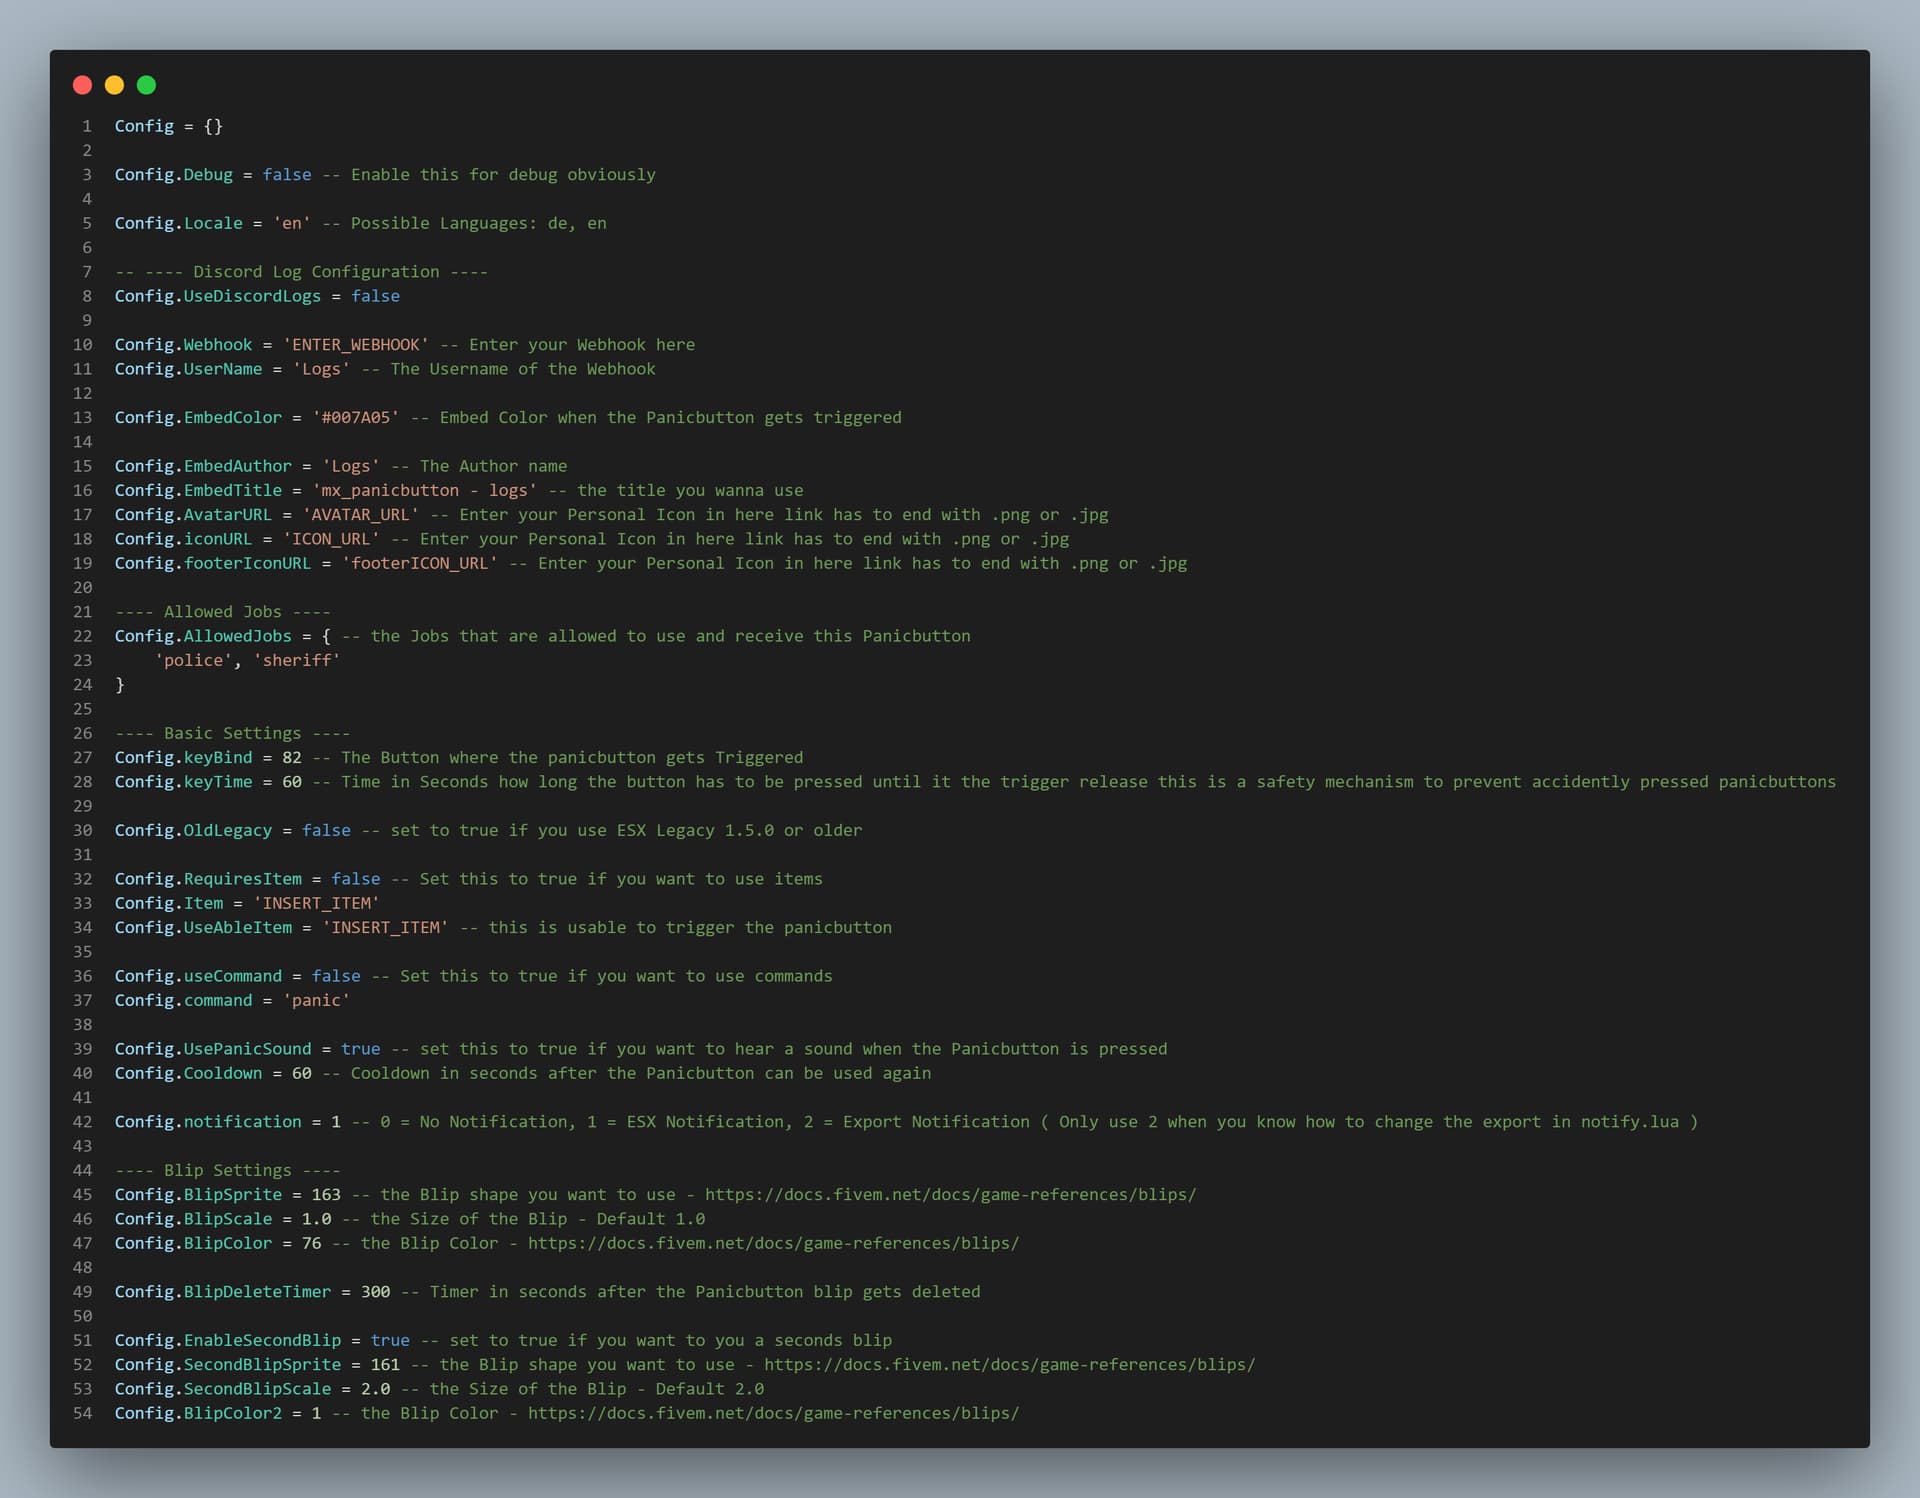Image resolution: width=1920 pixels, height=1498 pixels.
Task: Select the false value on Config.UseDiscordLogs
Action: 375,296
